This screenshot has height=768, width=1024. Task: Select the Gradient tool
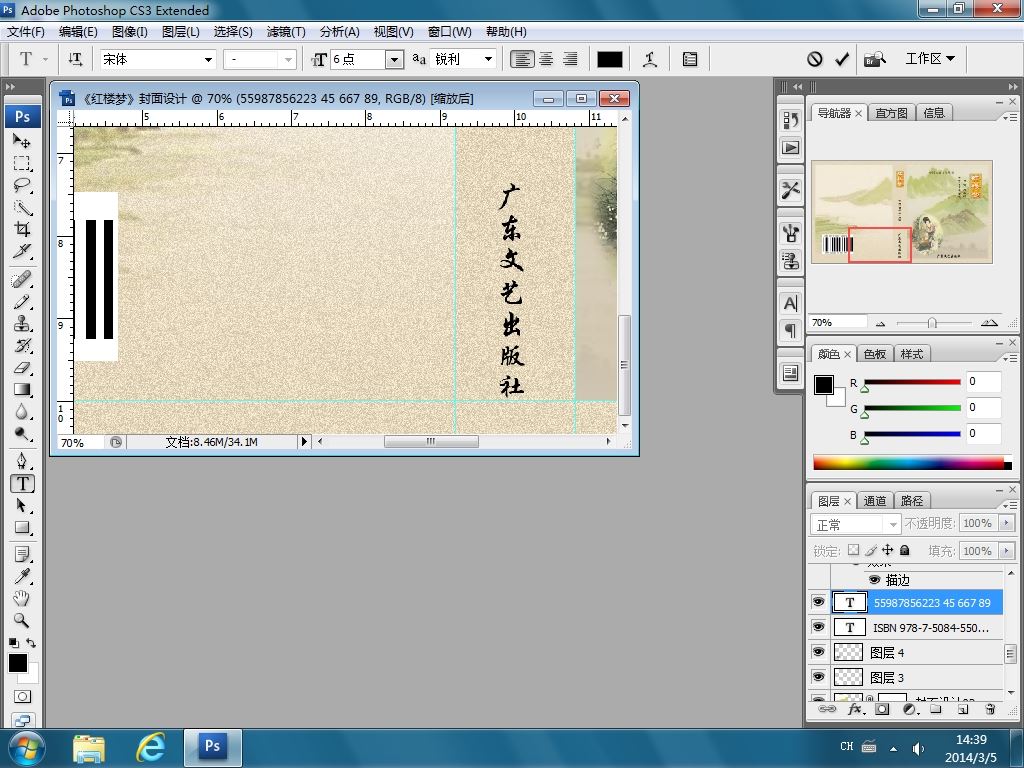(x=22, y=390)
